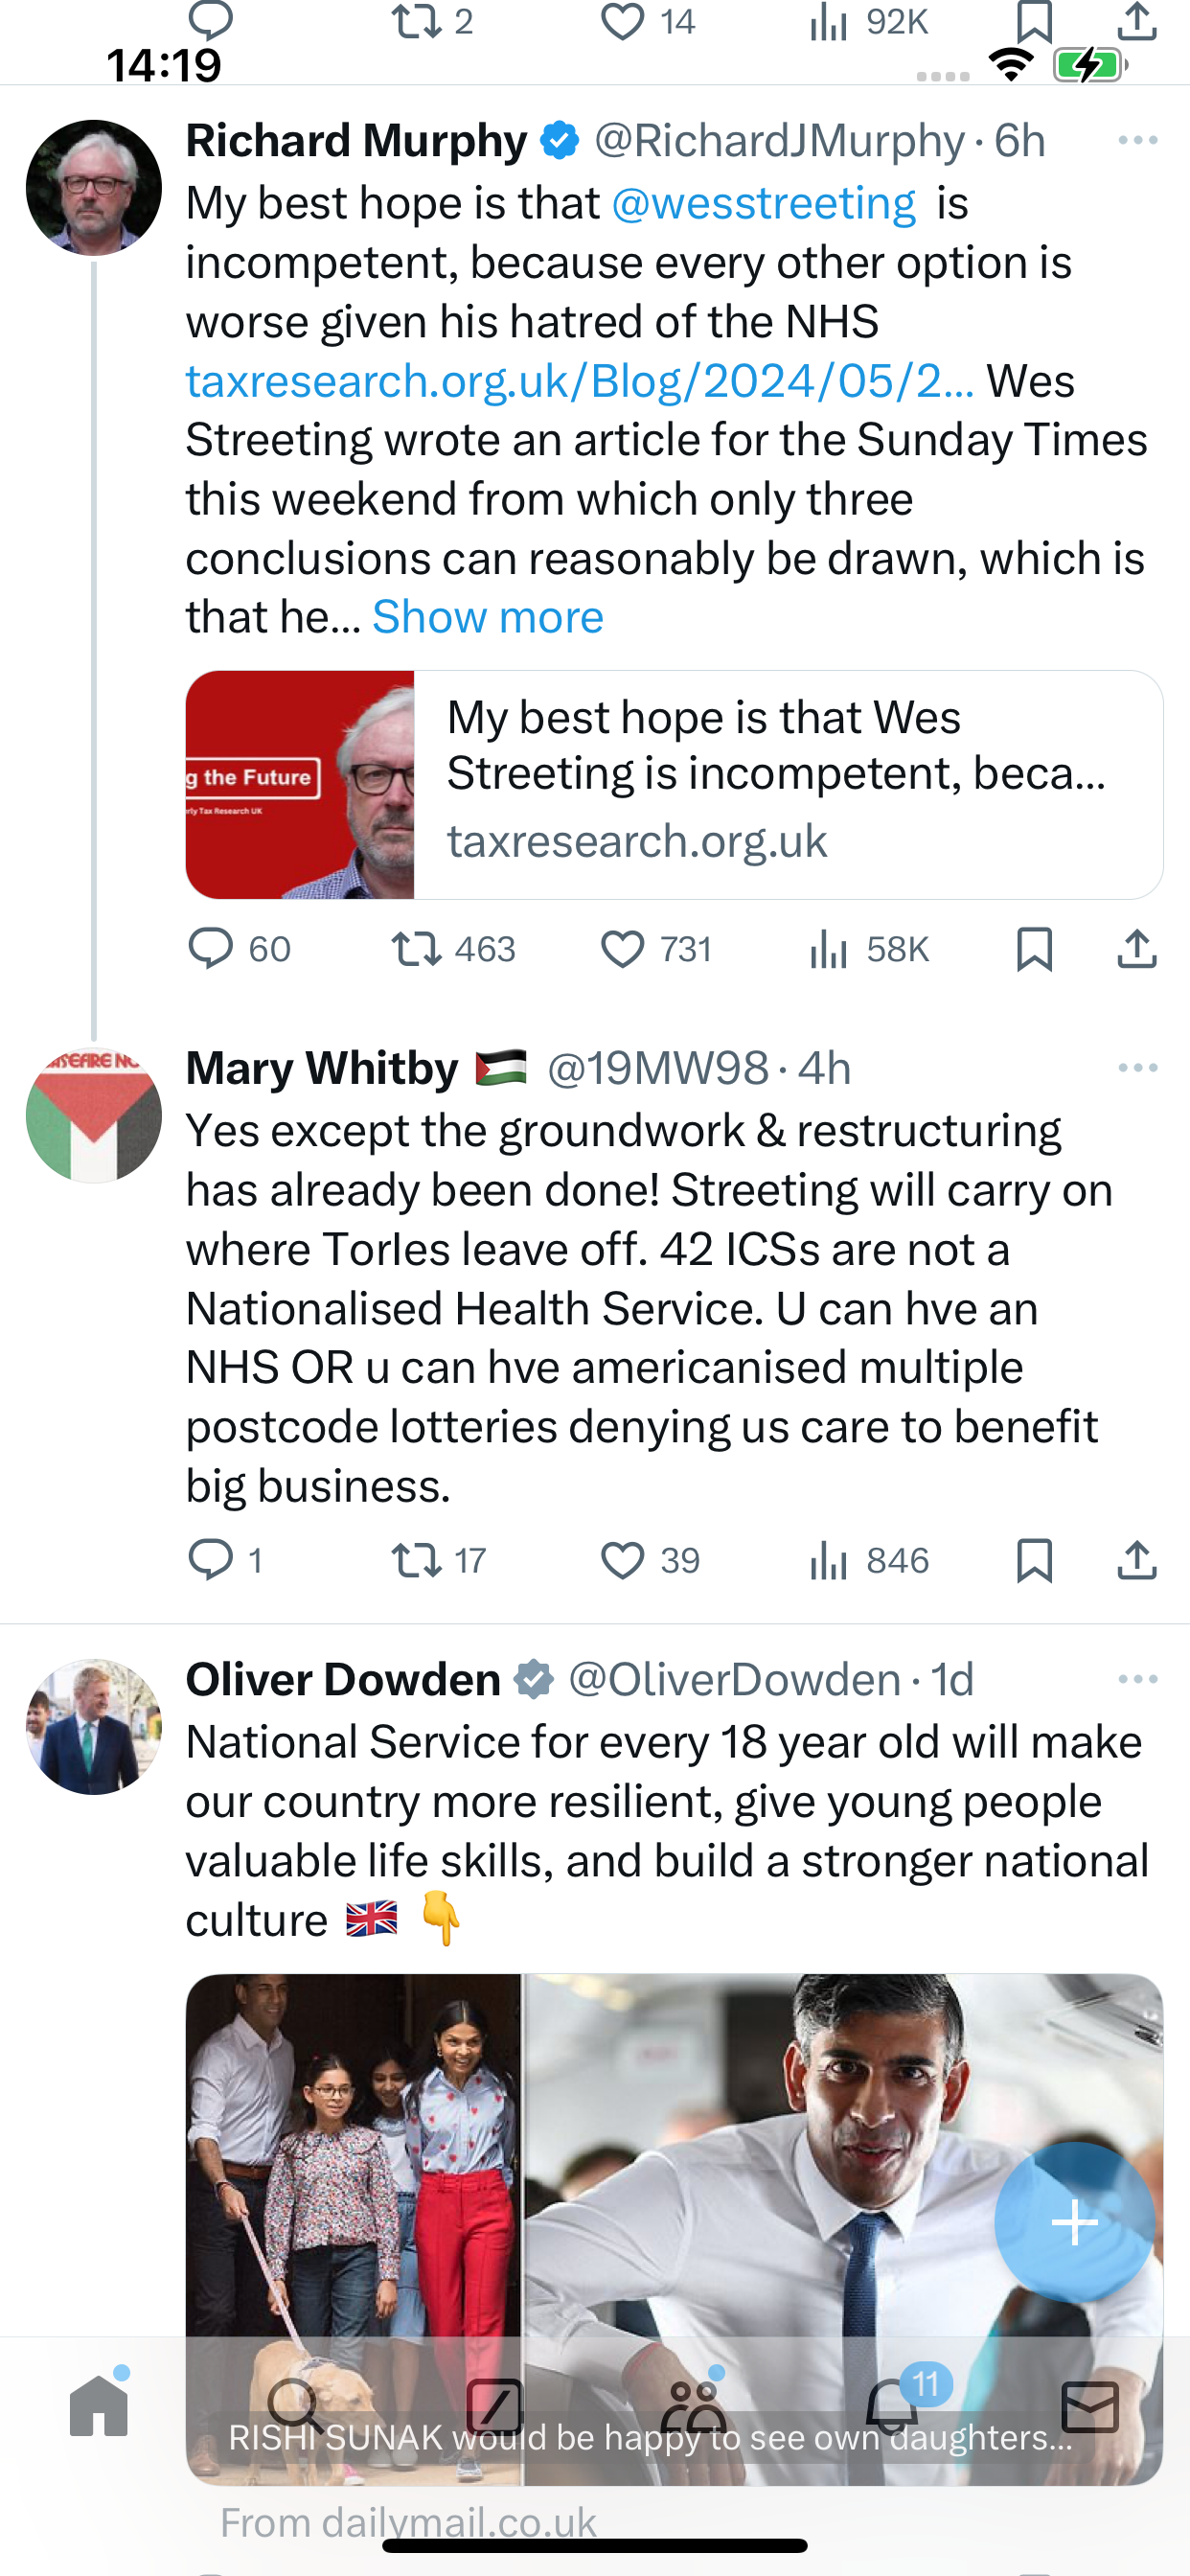
Task: Bookmark Mary Whitby's reply
Action: [1034, 1560]
